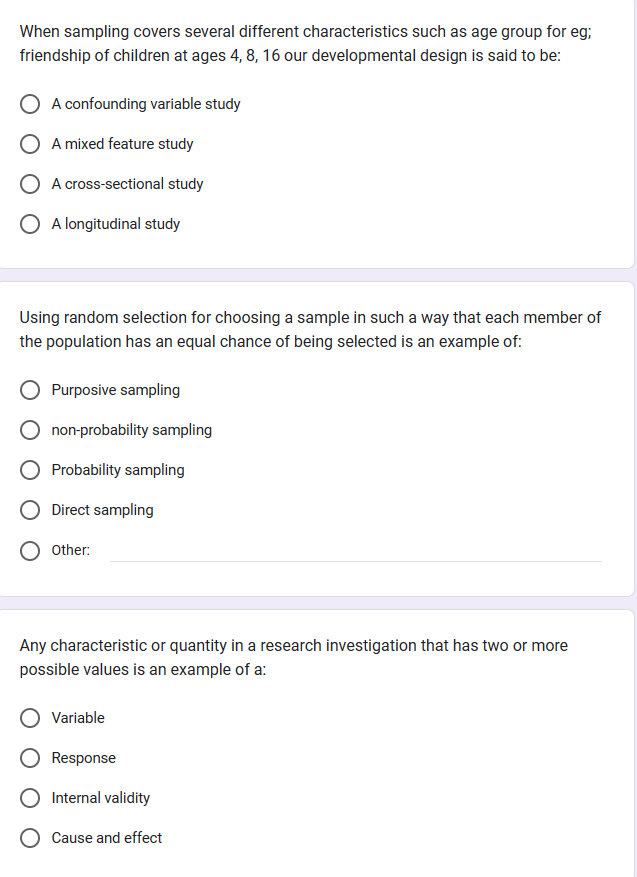Image resolution: width=637 pixels, height=877 pixels.
Task: Choose "Direct sampling" answer
Action: click(31, 510)
